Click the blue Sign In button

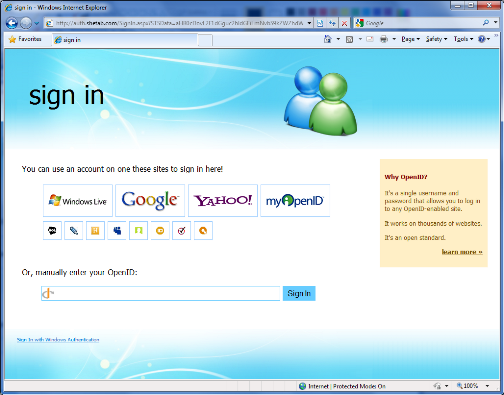pos(299,293)
